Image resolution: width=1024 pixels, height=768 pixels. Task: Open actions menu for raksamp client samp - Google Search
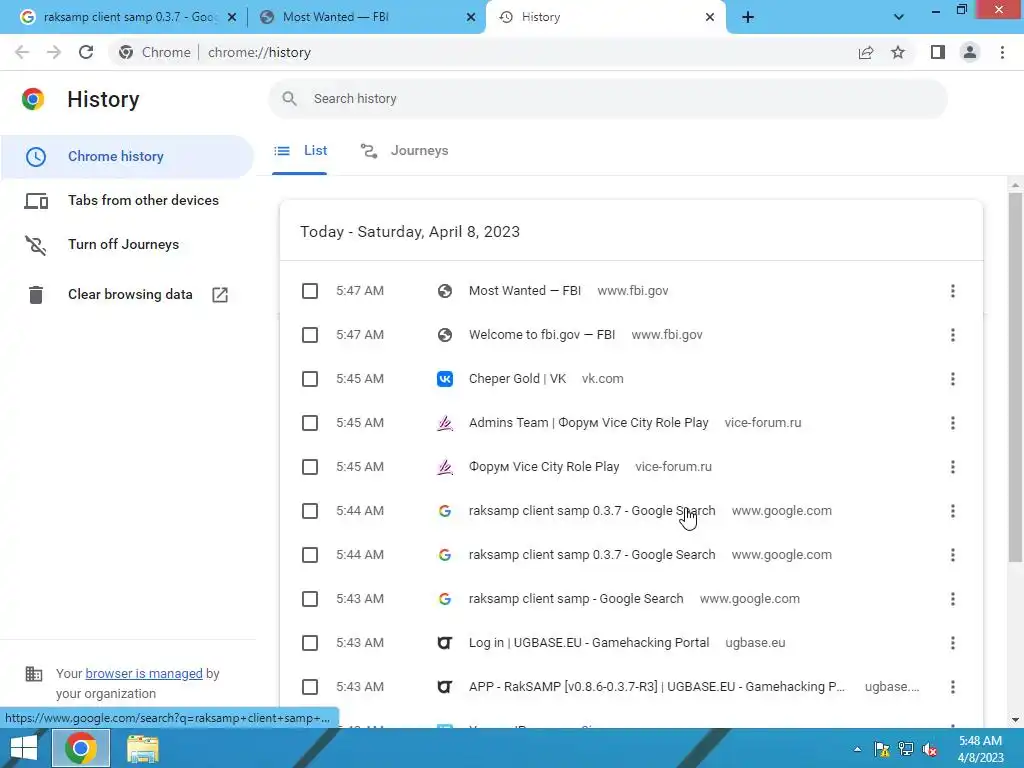click(x=953, y=599)
